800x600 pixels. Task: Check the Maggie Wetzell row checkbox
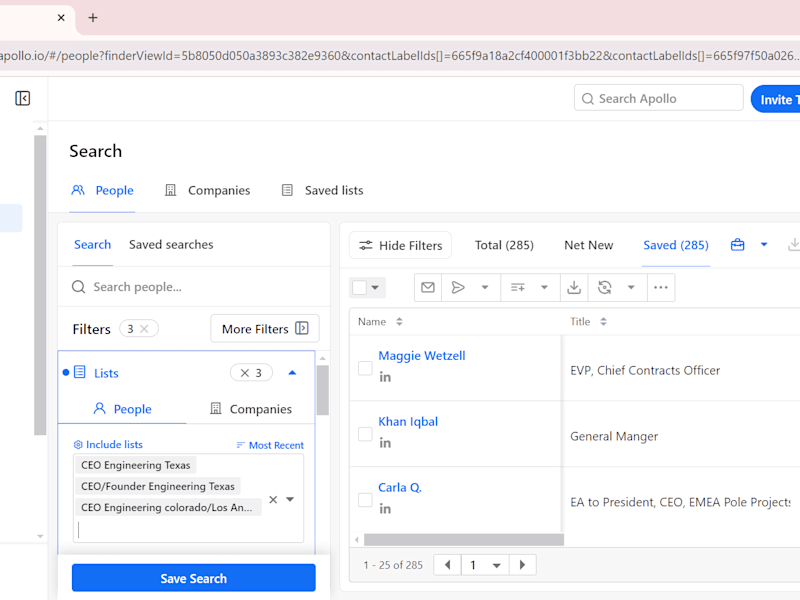(365, 368)
